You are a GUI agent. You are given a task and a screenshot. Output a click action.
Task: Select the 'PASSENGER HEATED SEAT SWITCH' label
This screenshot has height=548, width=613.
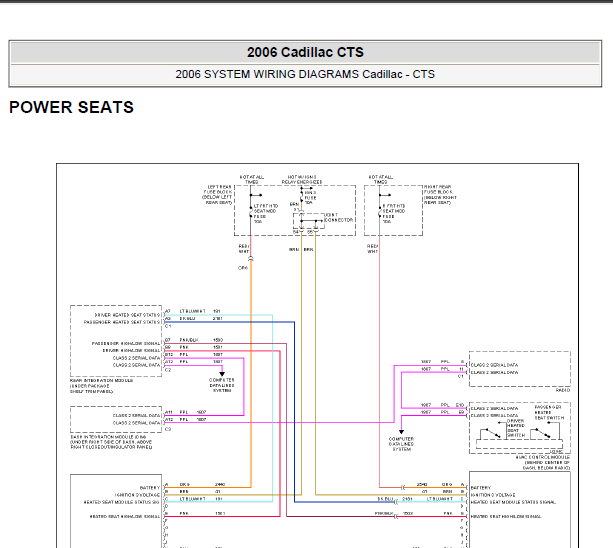point(549,412)
